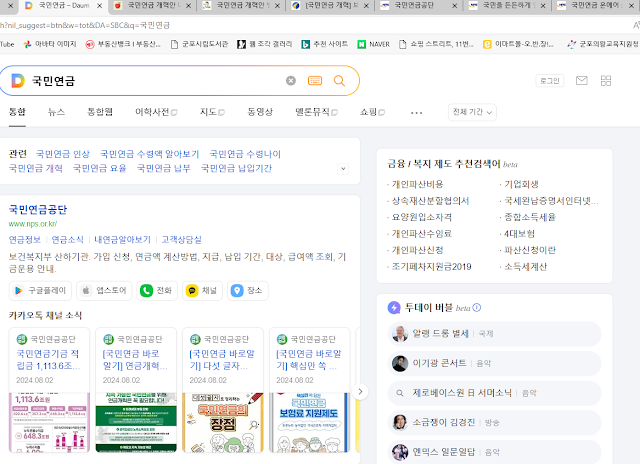Viewport: 640px width, 464px height.
Task: Expand the related searches chevron
Action: coord(343,169)
